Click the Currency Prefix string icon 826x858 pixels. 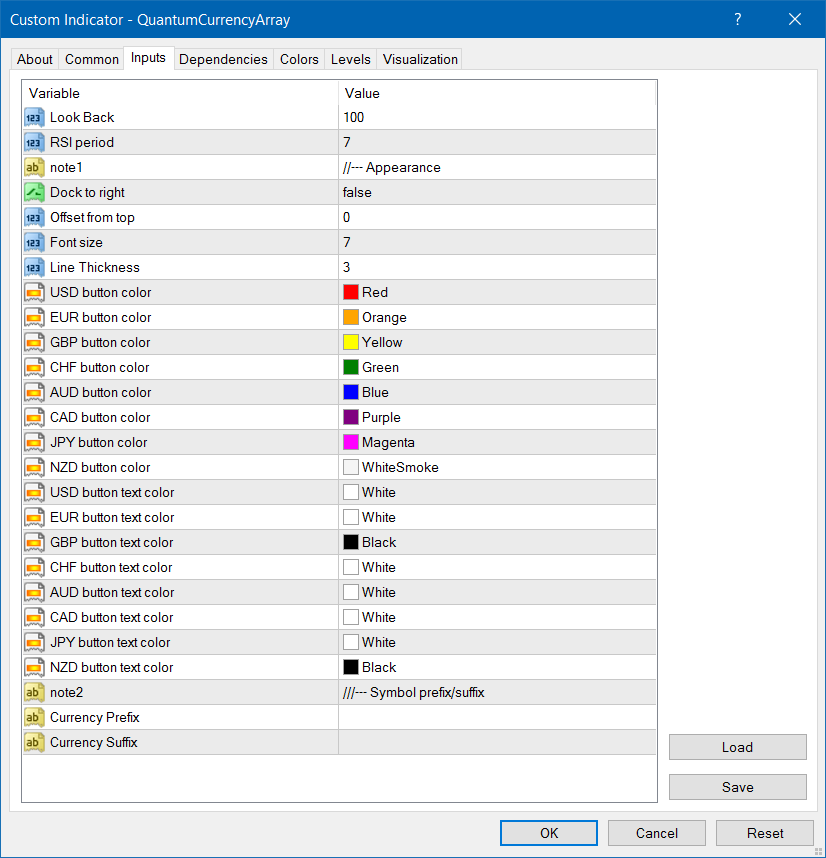(x=34, y=718)
